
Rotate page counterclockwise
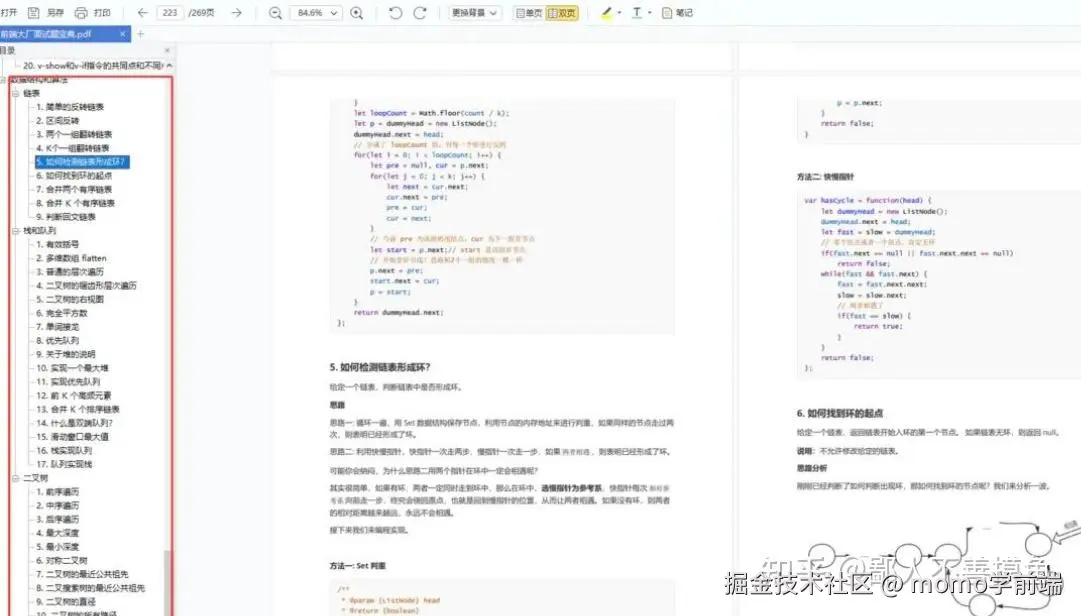395,12
